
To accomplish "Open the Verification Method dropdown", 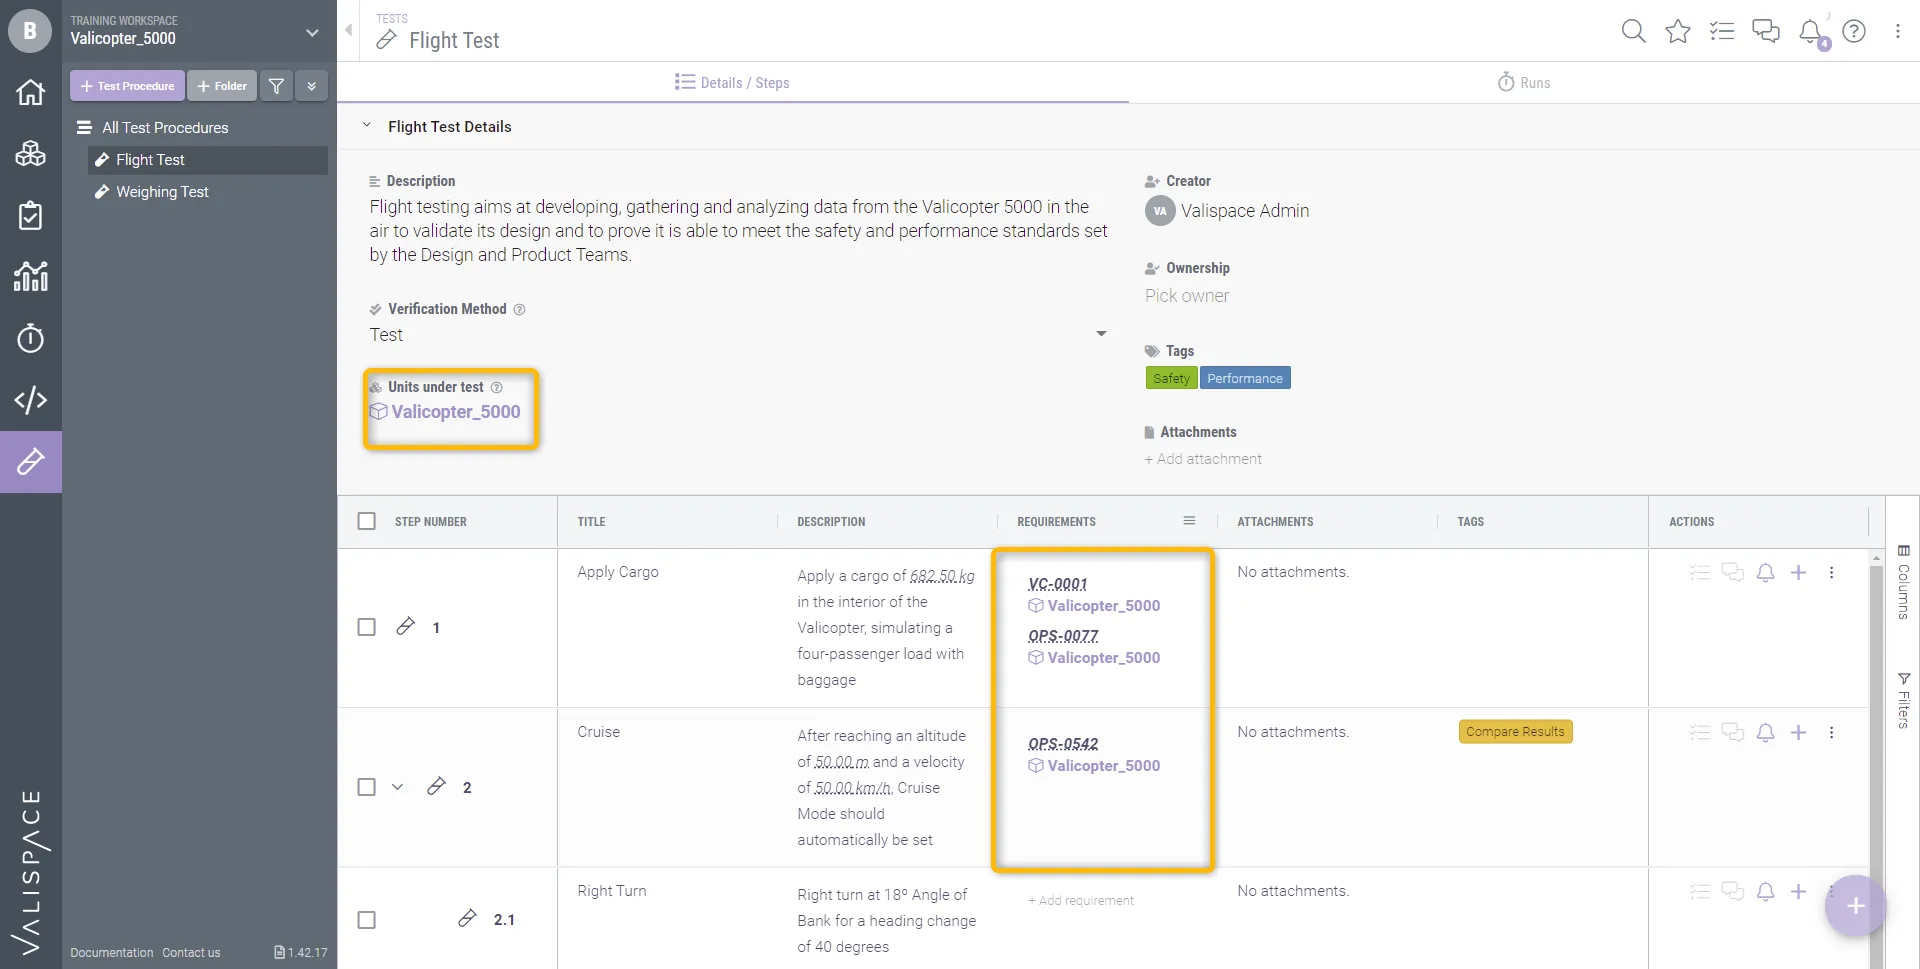I will (1101, 334).
